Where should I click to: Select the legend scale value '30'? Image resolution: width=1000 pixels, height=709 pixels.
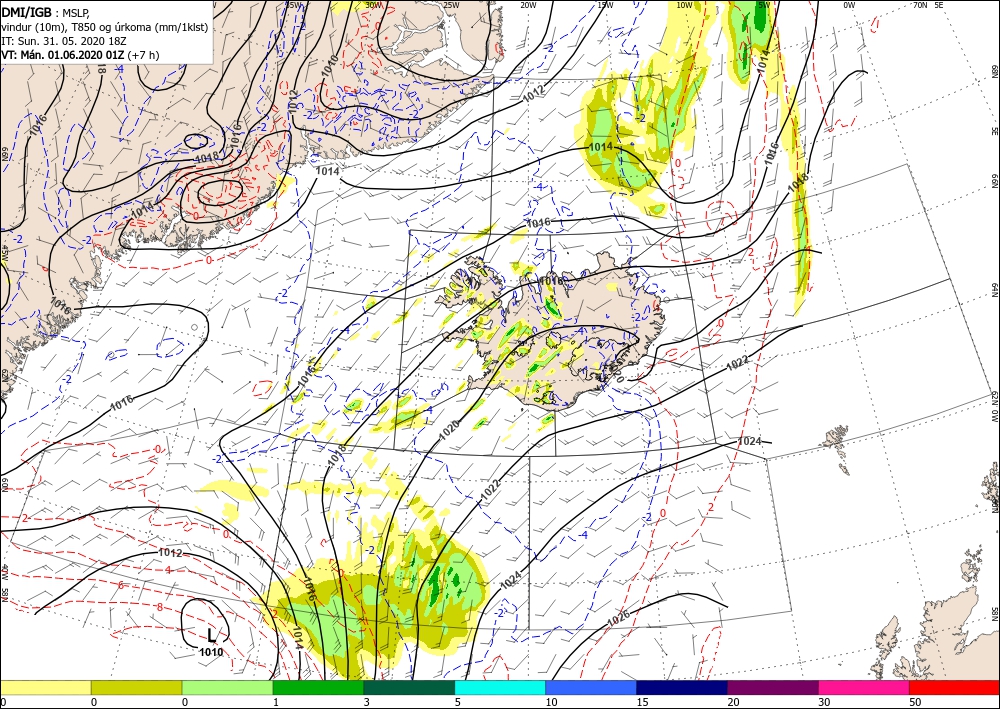pyautogui.click(x=824, y=702)
